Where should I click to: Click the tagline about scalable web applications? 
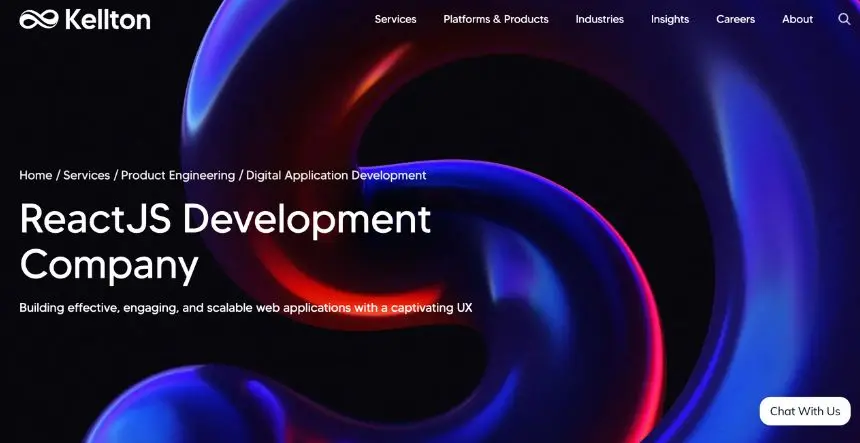[x=246, y=308]
